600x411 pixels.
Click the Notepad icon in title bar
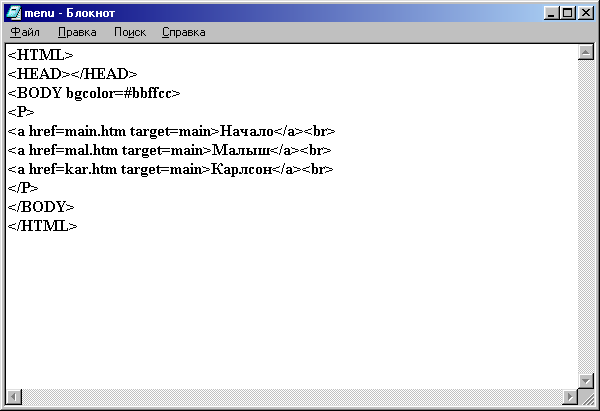click(x=13, y=13)
